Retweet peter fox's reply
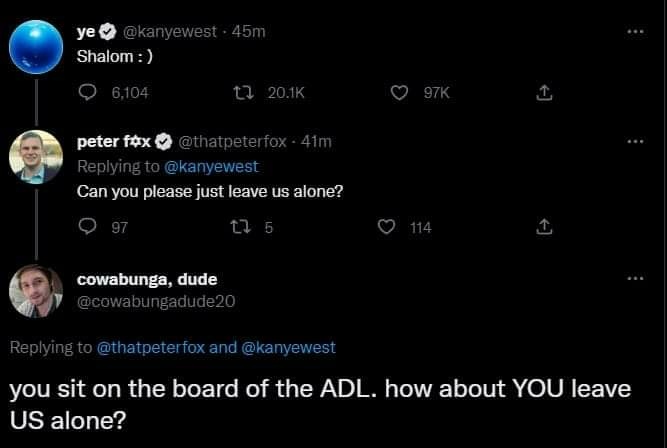Screen dimensions: 667x448 pyautogui.click(x=241, y=227)
